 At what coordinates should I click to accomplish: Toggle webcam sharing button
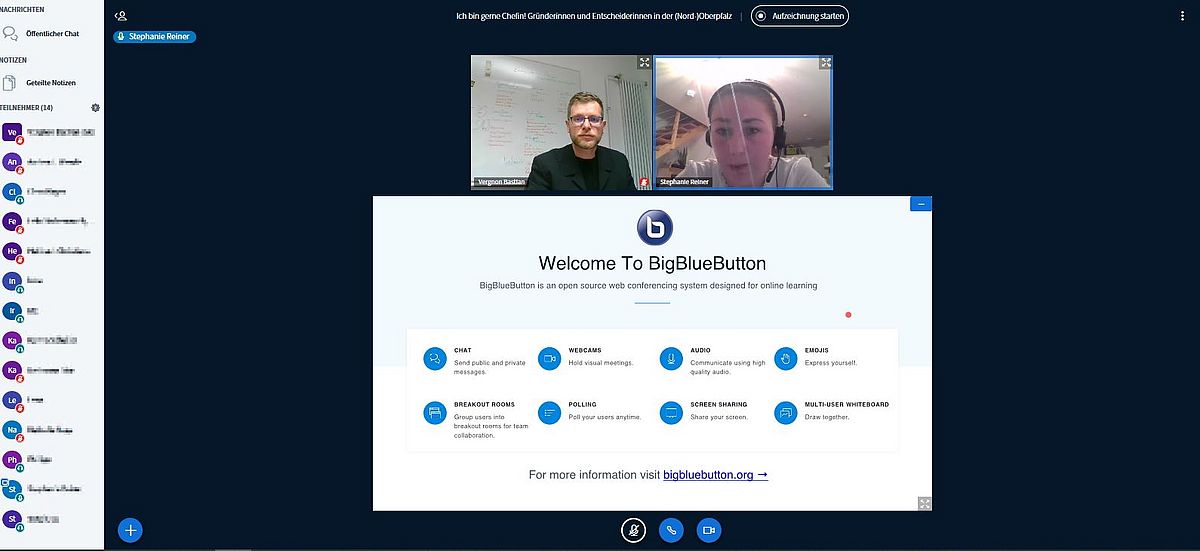coord(709,530)
